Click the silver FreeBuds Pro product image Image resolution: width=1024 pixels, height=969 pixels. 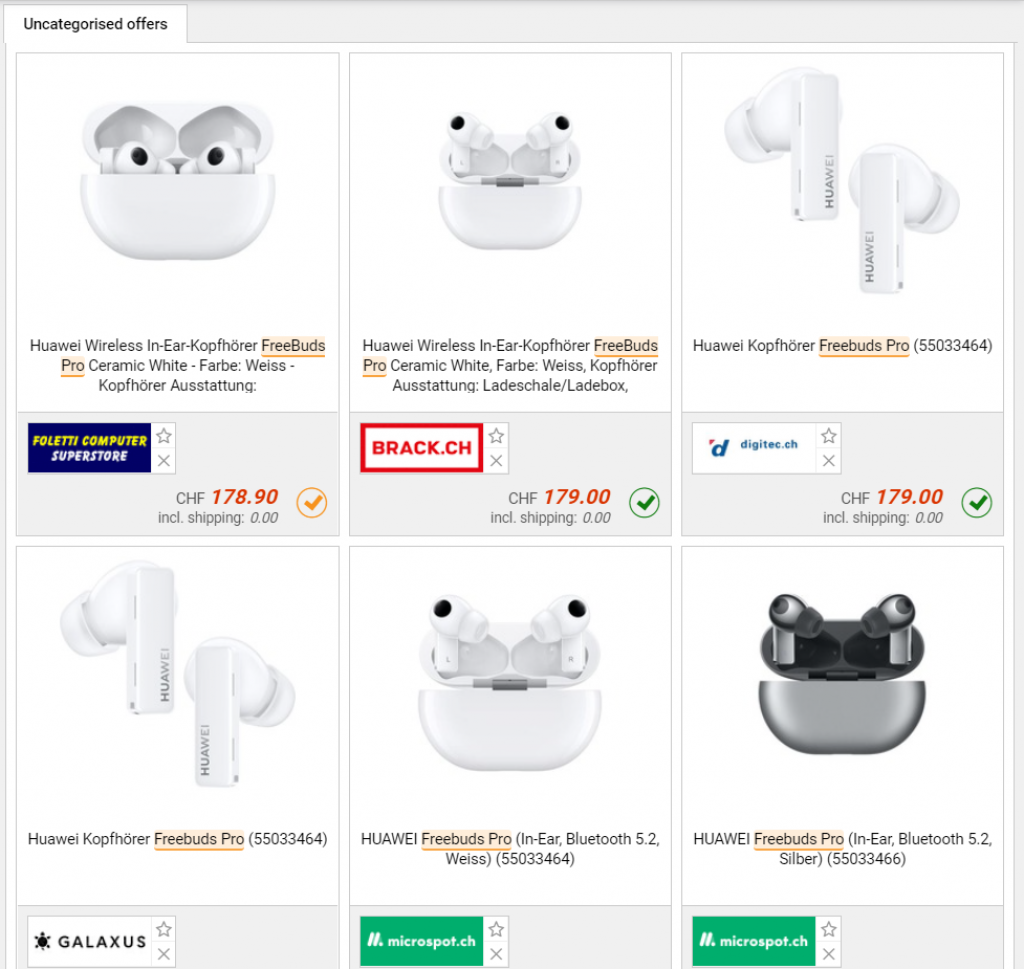[x=842, y=675]
